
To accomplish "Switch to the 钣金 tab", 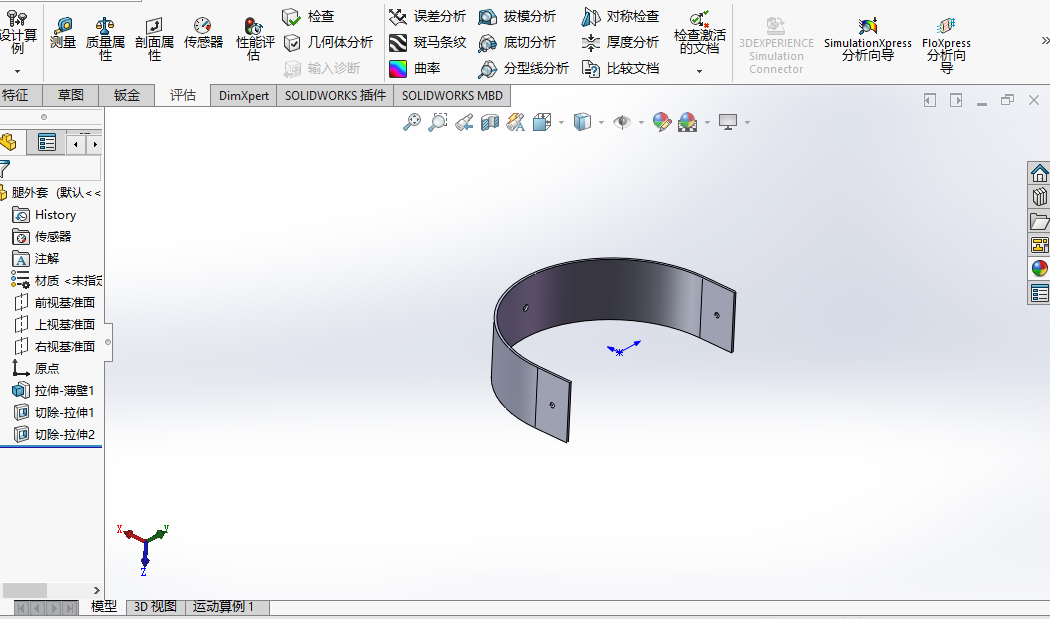I will point(127,95).
